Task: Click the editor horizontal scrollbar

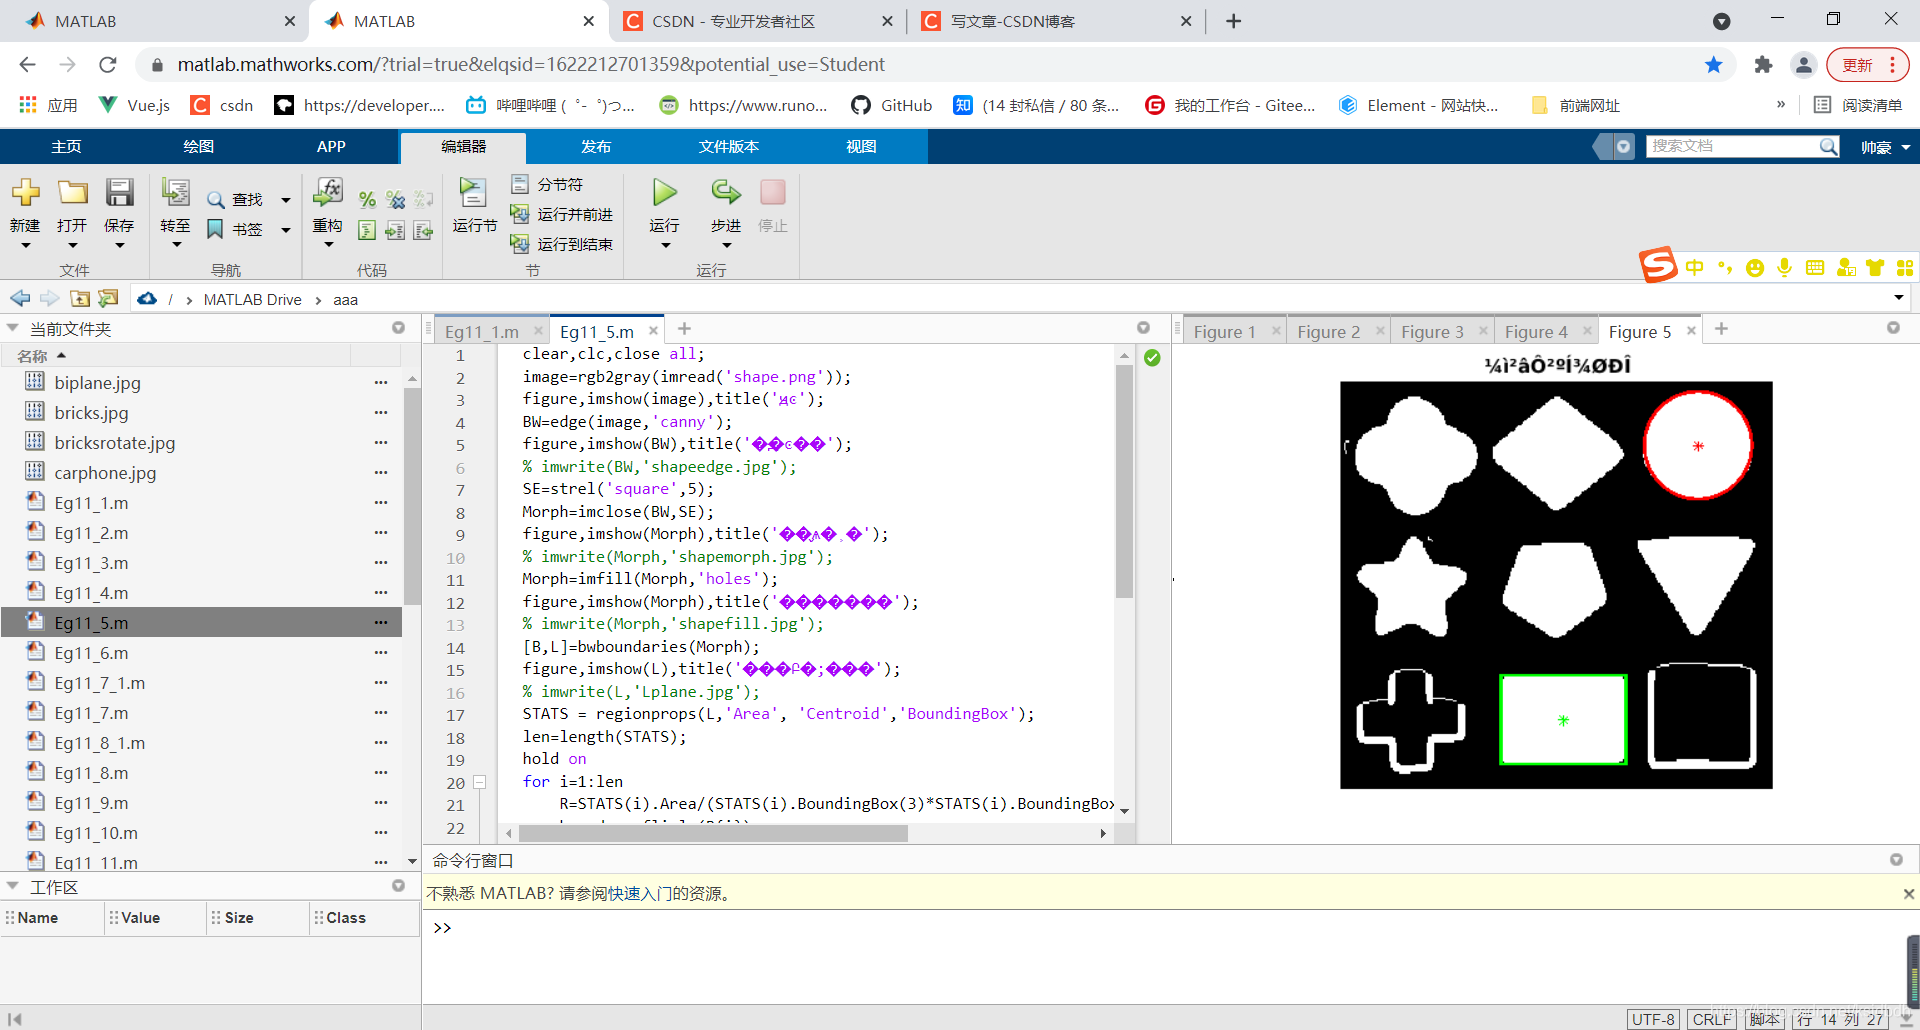Action: [x=713, y=833]
